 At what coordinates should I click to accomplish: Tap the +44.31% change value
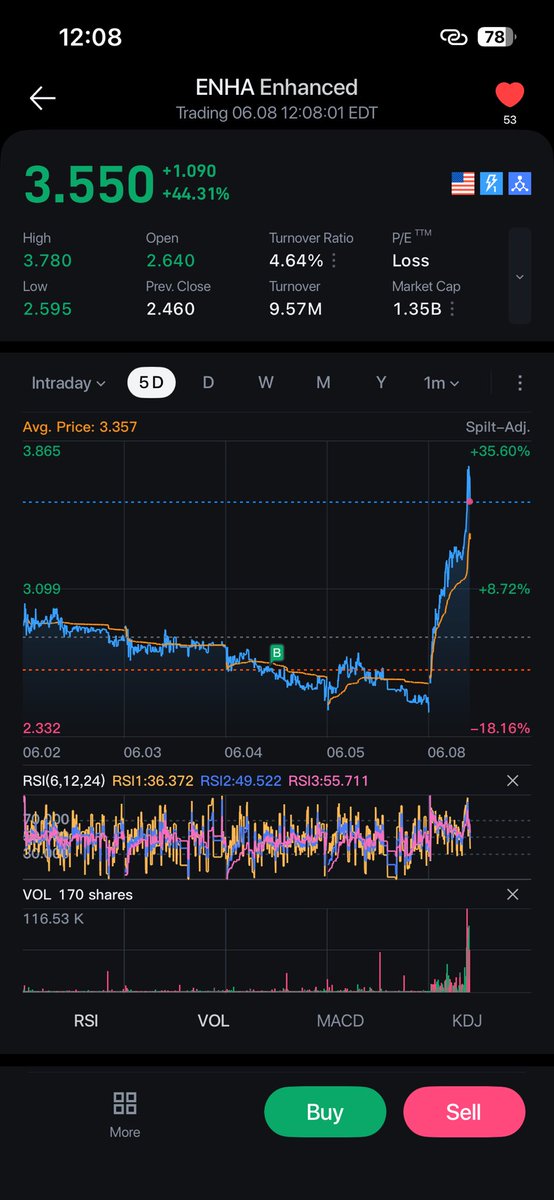coord(196,194)
